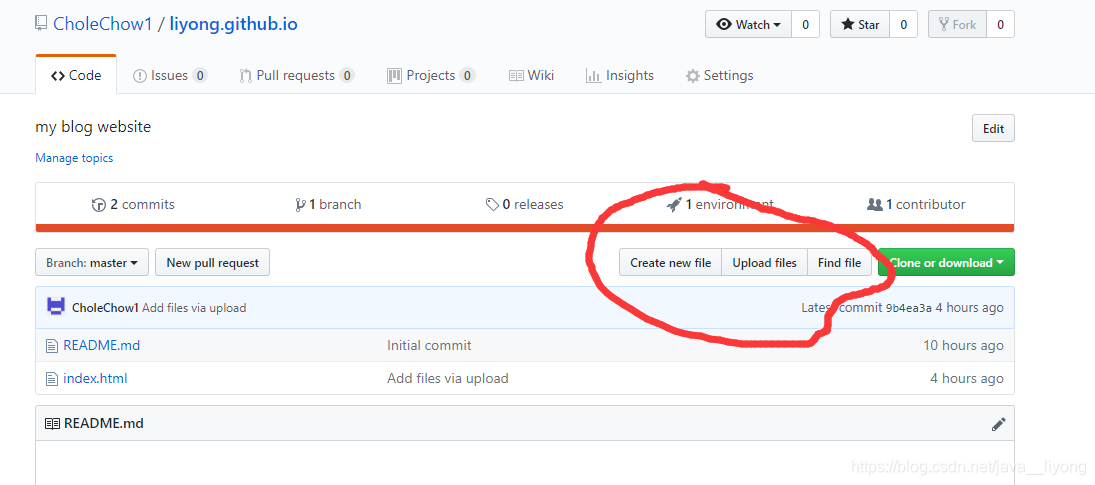1095x485 pixels.
Task: Open the CholeChow1 owner link
Action: 103,24
